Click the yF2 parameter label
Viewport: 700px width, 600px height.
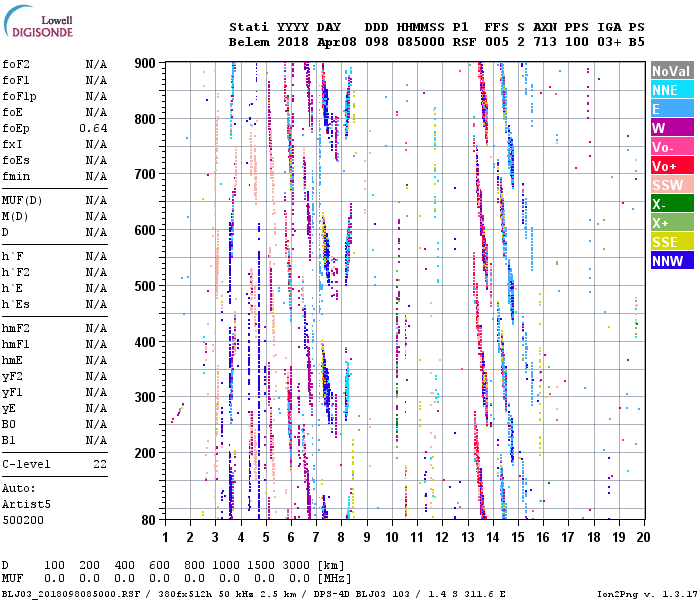click(x=12, y=376)
